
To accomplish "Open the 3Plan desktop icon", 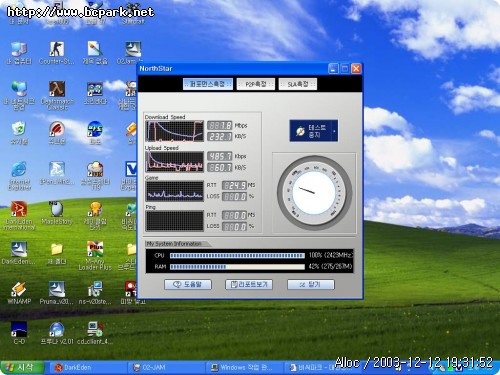I will 57,173.
